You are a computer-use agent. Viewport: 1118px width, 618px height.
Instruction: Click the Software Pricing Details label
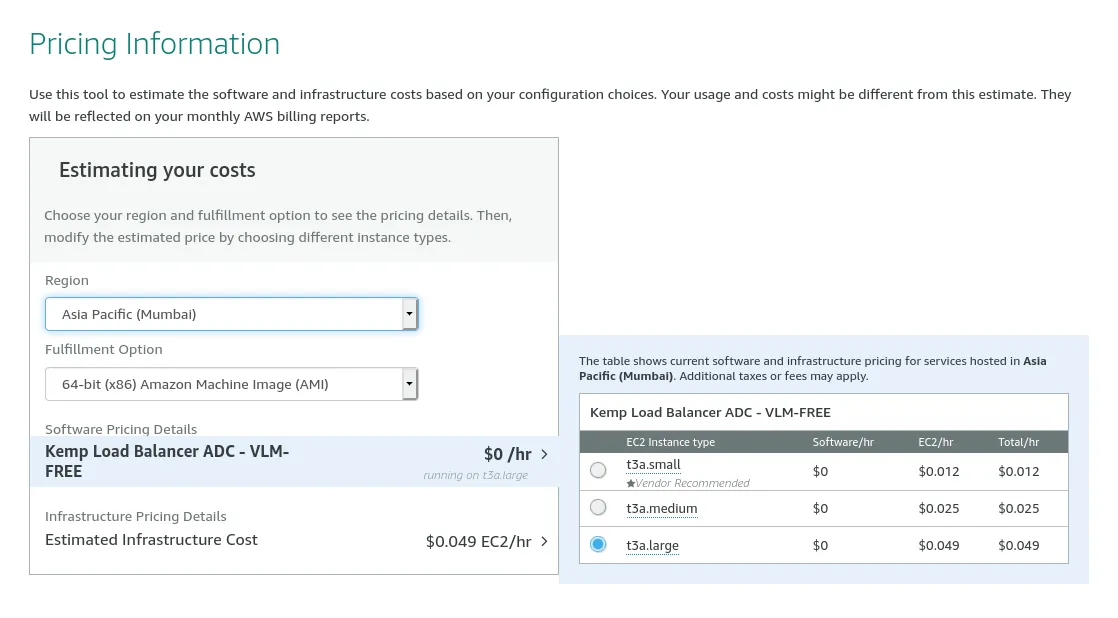120,429
